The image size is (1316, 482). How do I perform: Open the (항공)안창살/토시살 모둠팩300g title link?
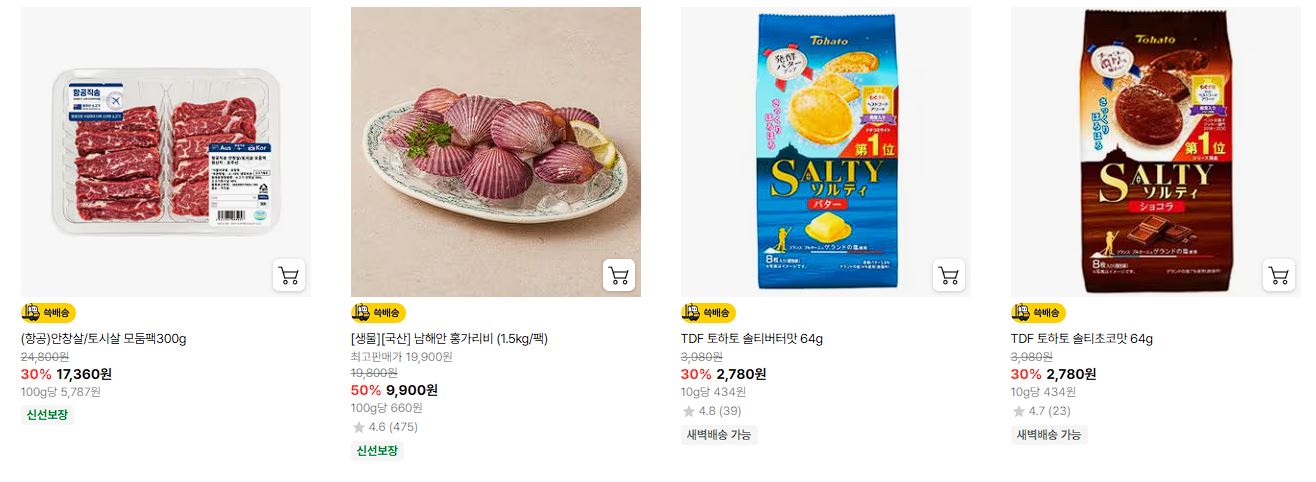(104, 339)
